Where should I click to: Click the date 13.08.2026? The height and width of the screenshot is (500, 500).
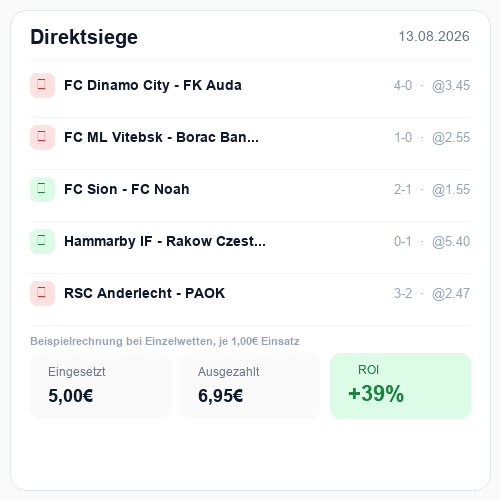(434, 36)
